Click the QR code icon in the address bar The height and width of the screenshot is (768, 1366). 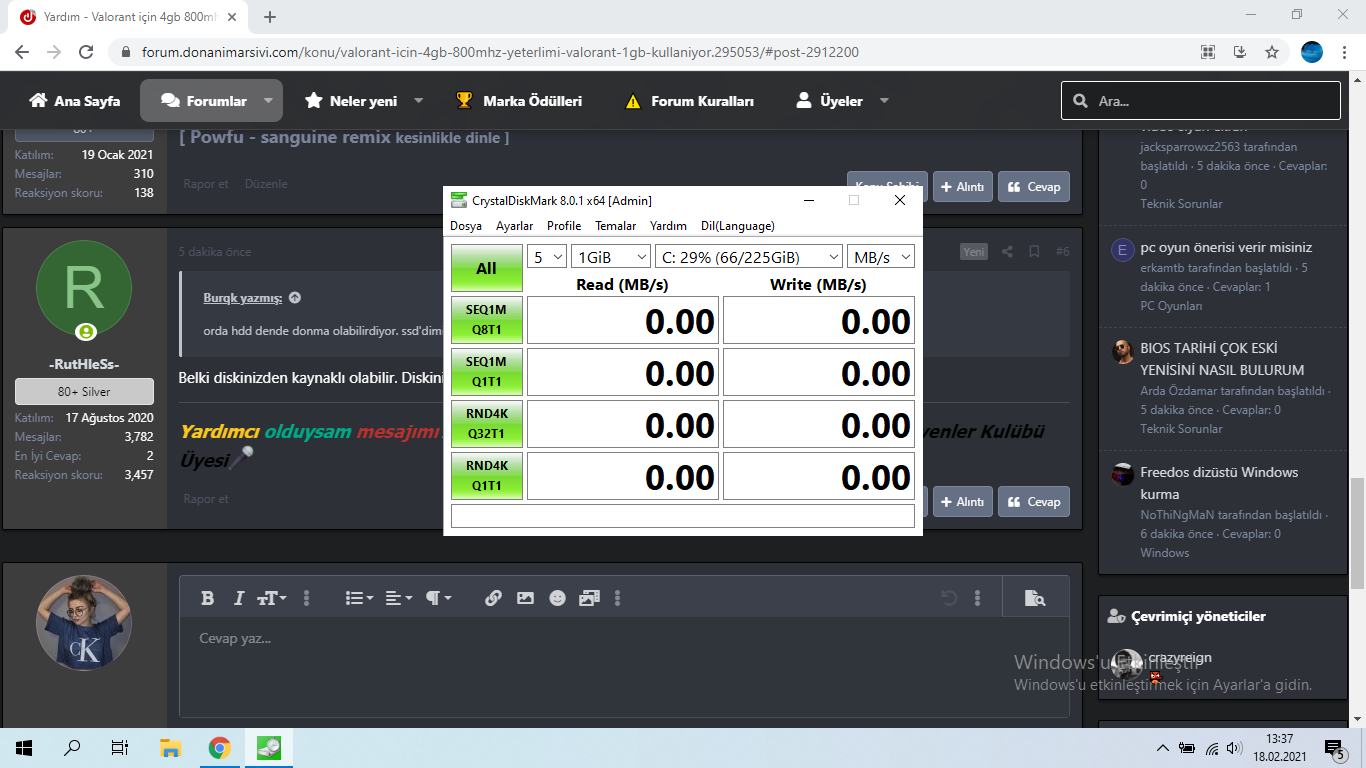[x=1208, y=52]
